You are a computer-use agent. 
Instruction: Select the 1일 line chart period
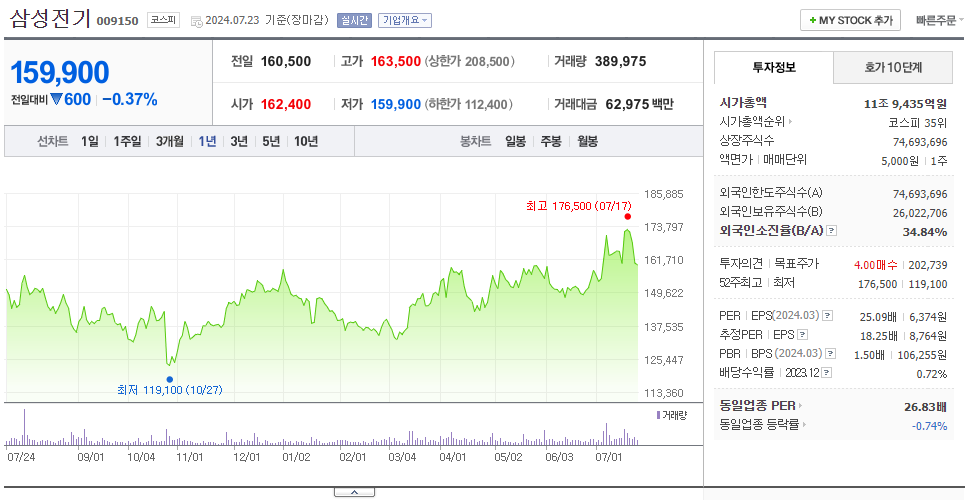click(x=90, y=141)
